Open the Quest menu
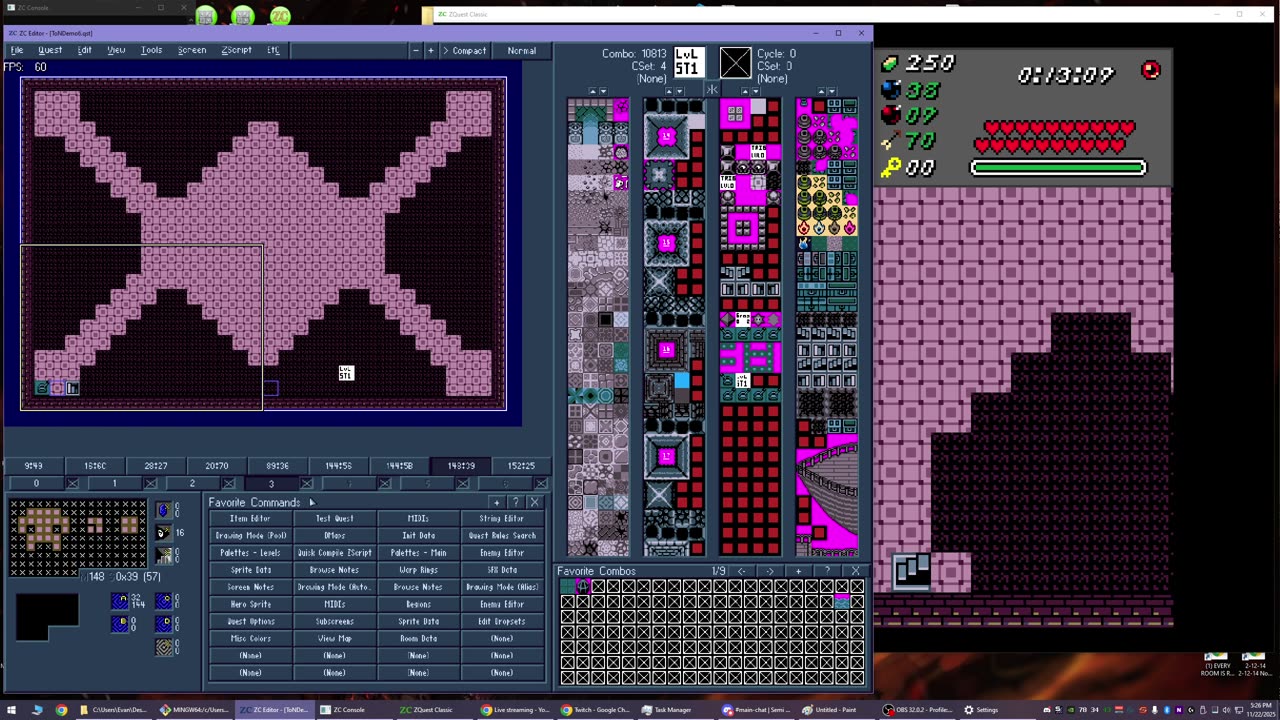 (50, 50)
